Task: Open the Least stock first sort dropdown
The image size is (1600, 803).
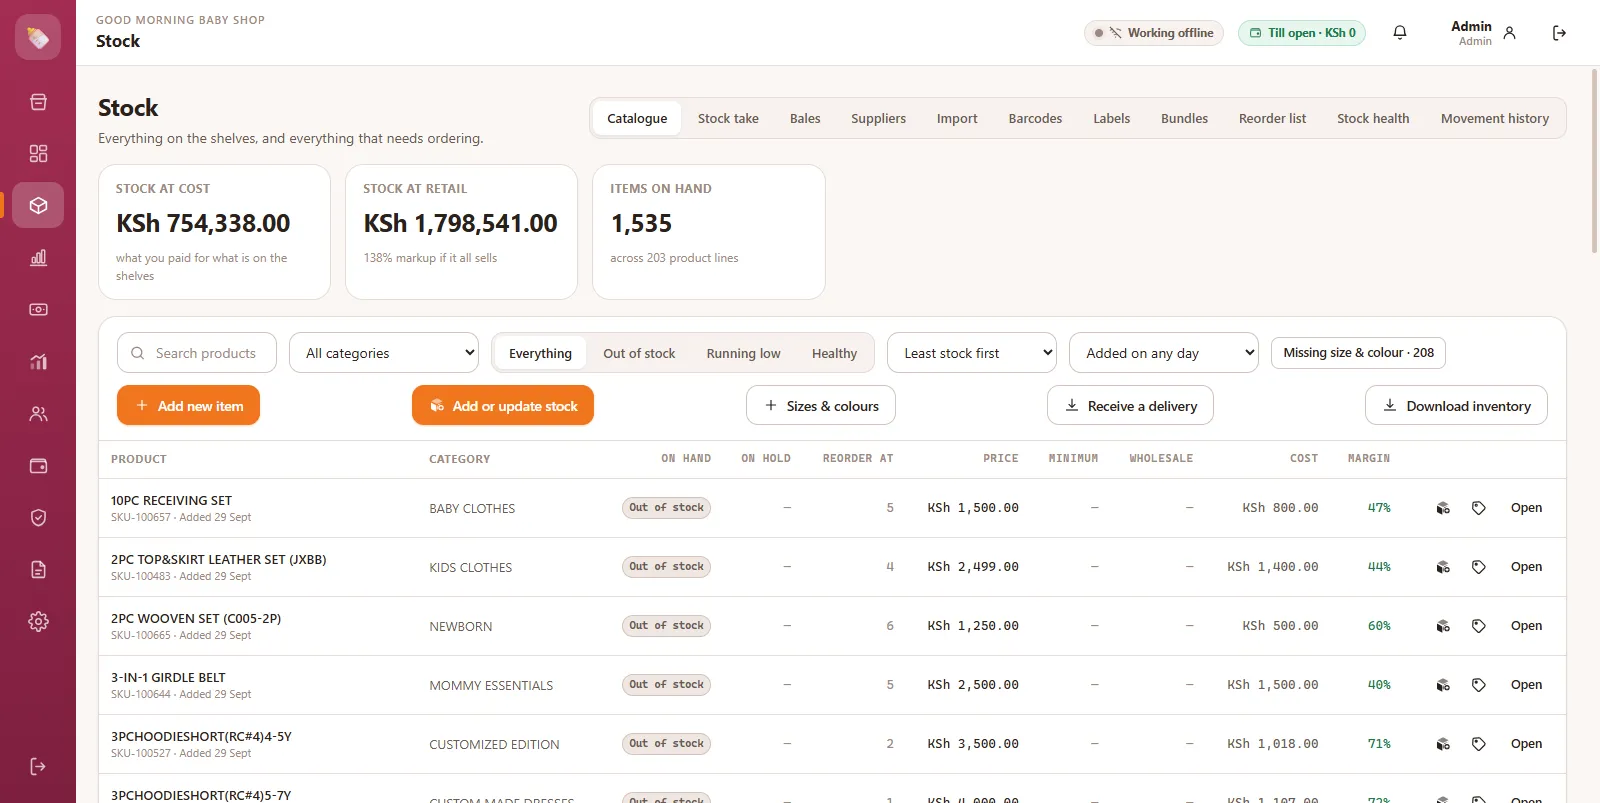Action: pos(972,353)
